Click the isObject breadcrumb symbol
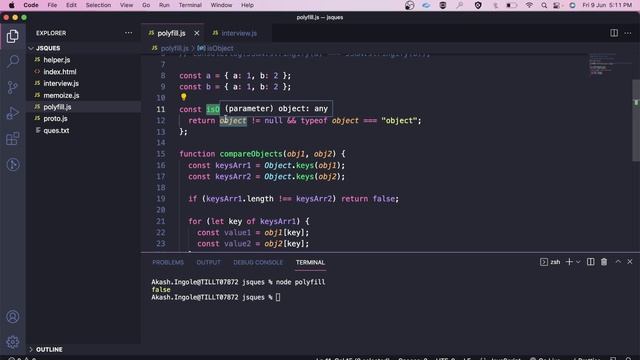The height and width of the screenshot is (360, 640). pos(216,48)
